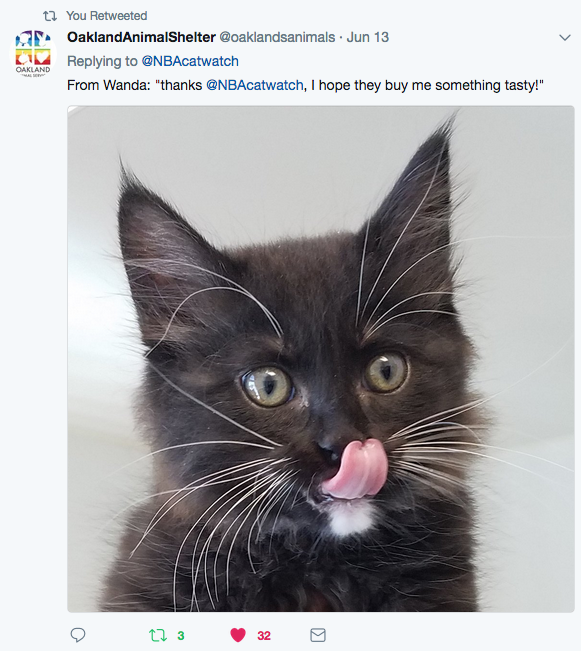
Task: Visit the @oaklandsanimals handle
Action: pos(277,37)
